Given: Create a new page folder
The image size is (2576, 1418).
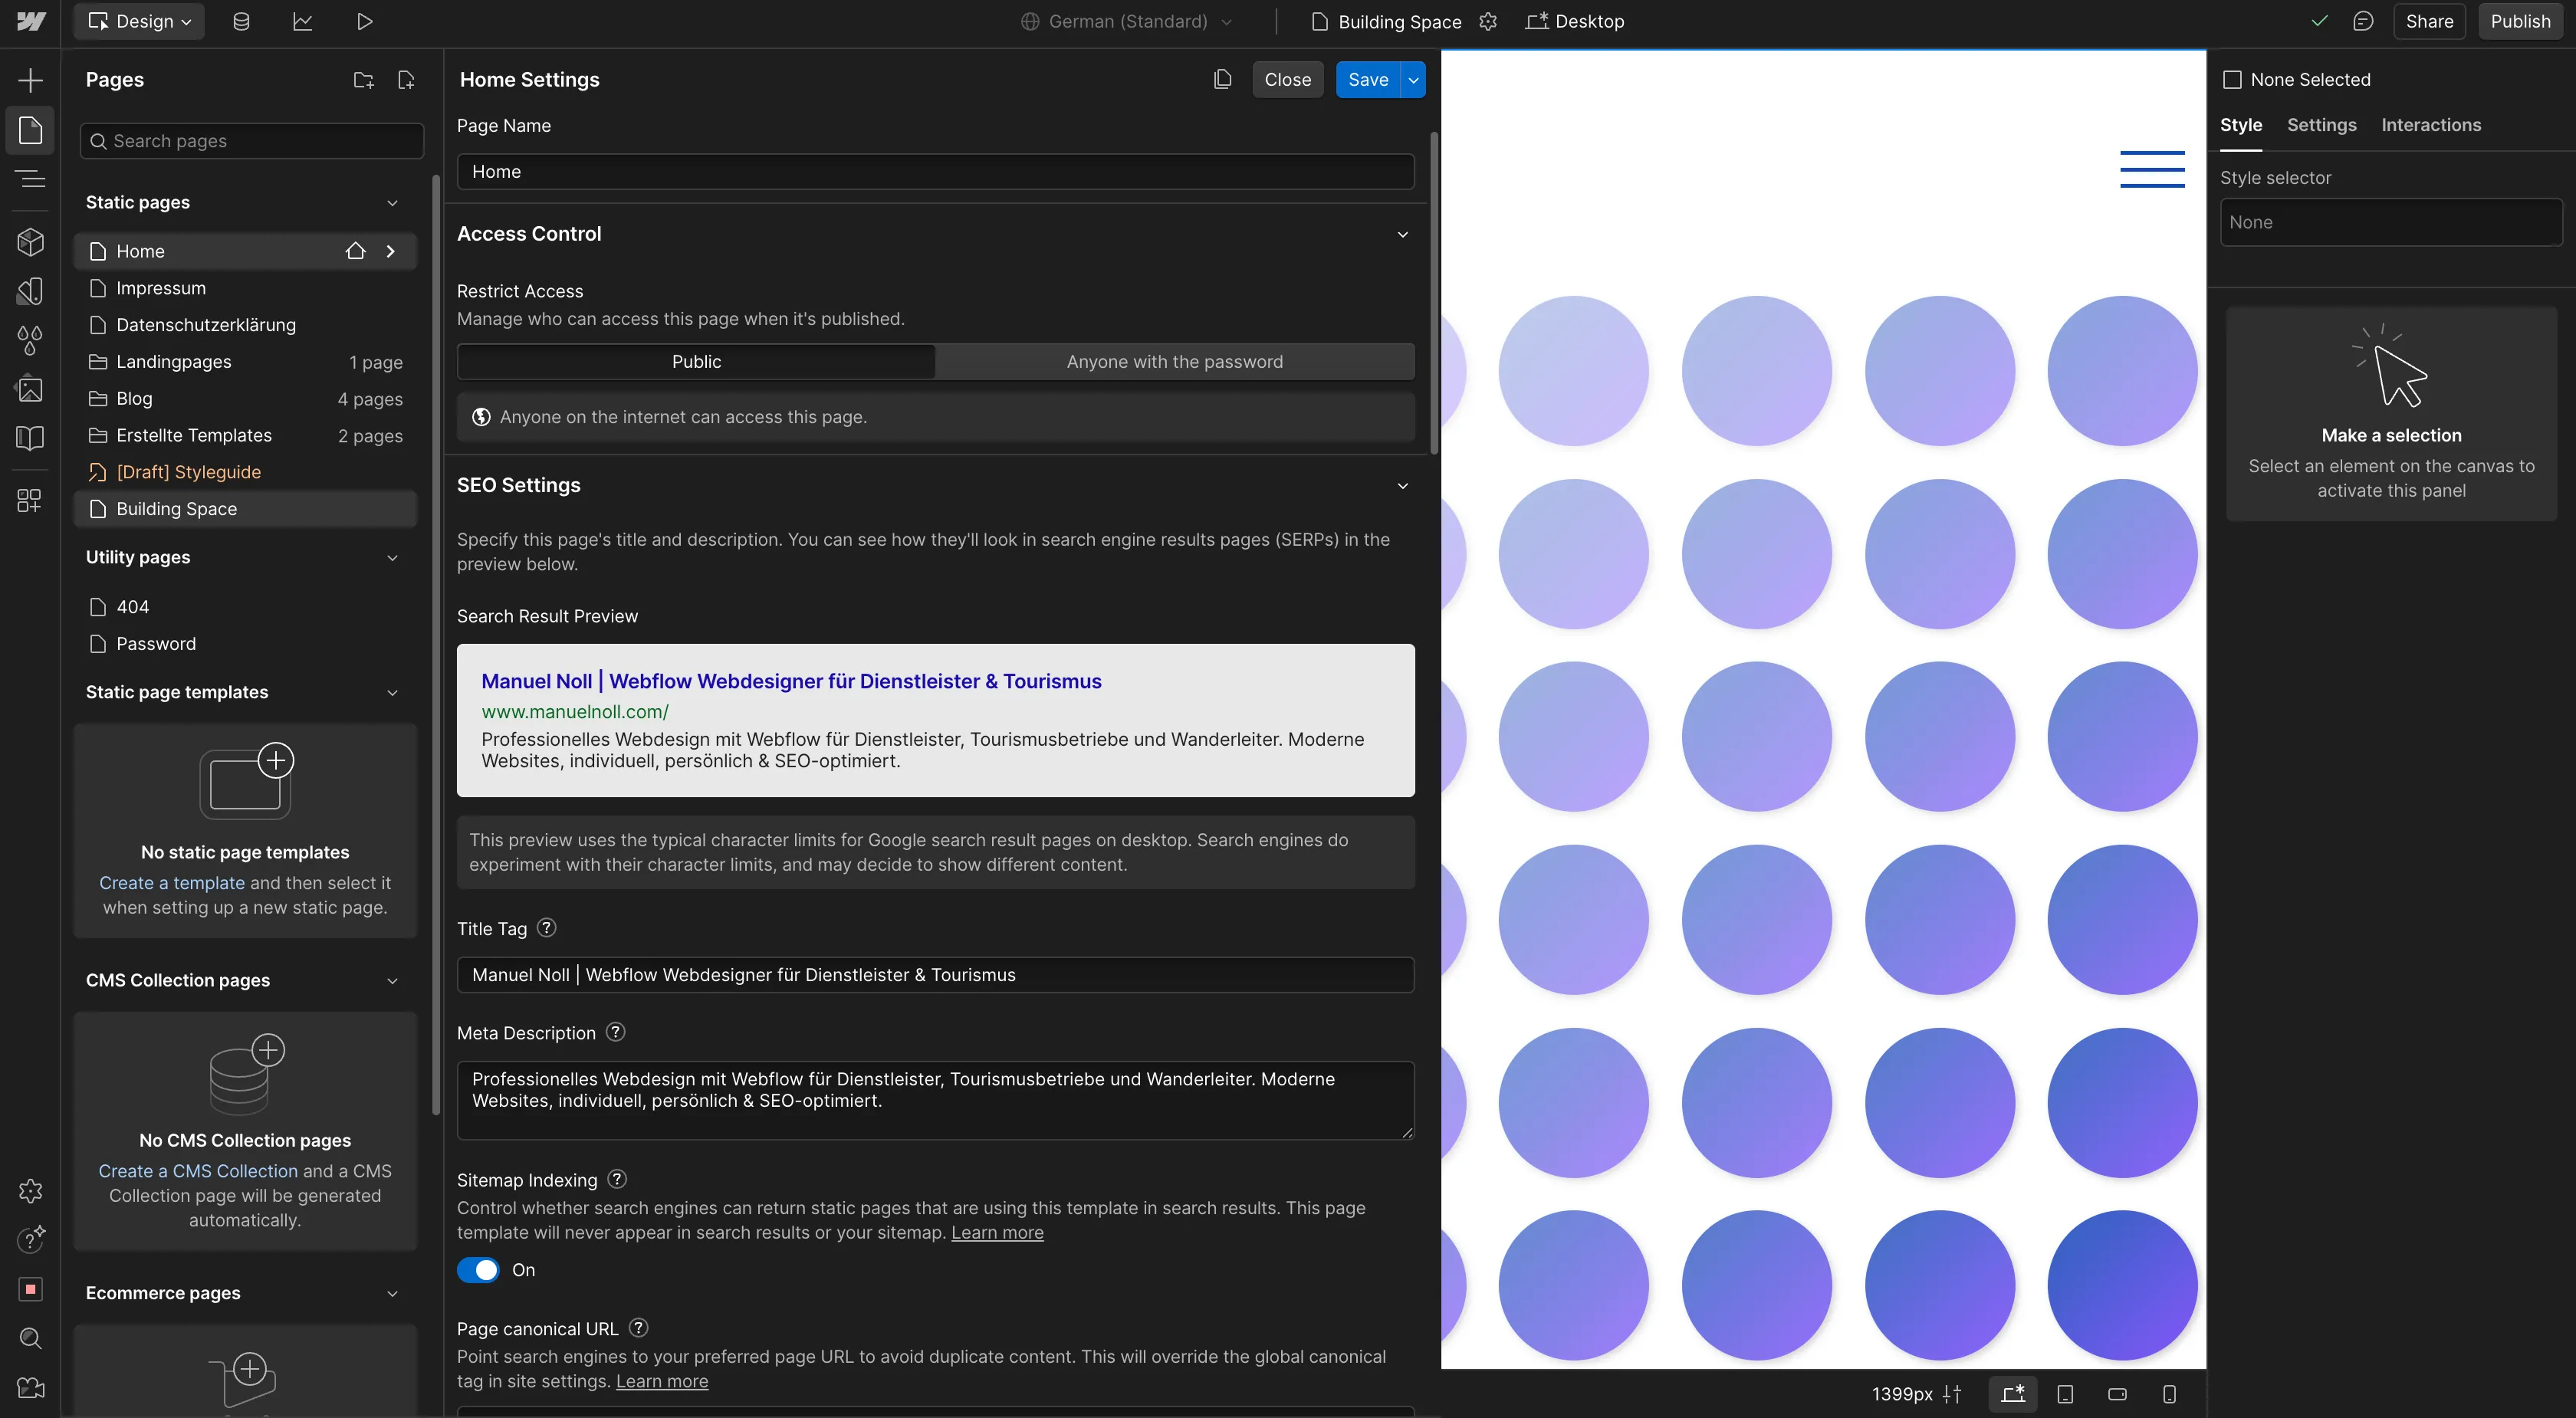Looking at the screenshot, I should tap(364, 80).
